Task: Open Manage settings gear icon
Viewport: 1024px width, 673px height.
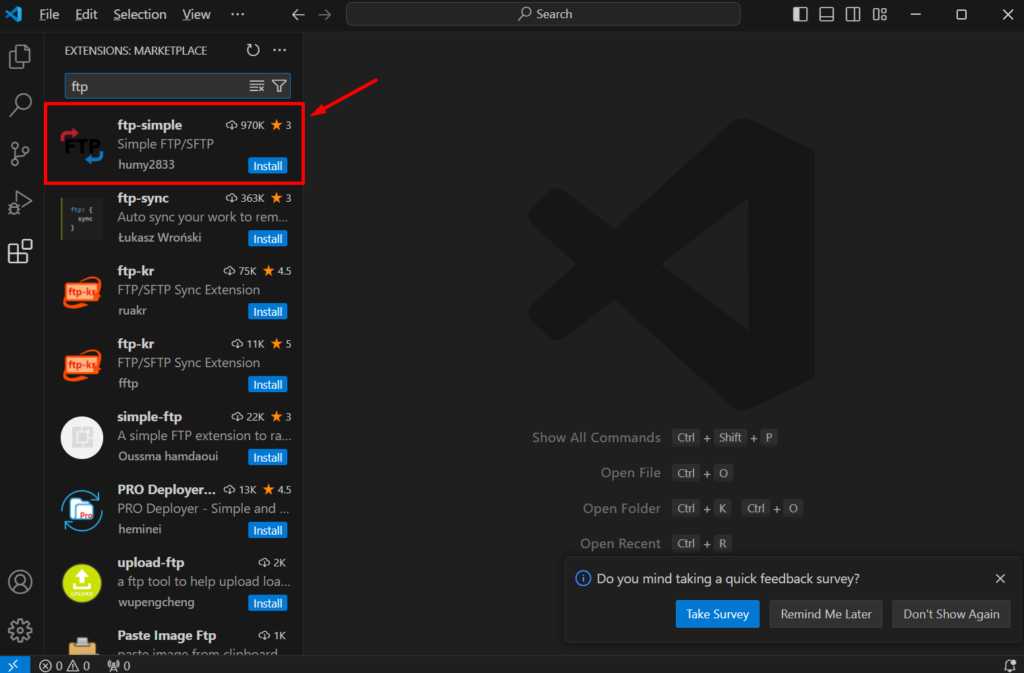Action: click(x=20, y=630)
